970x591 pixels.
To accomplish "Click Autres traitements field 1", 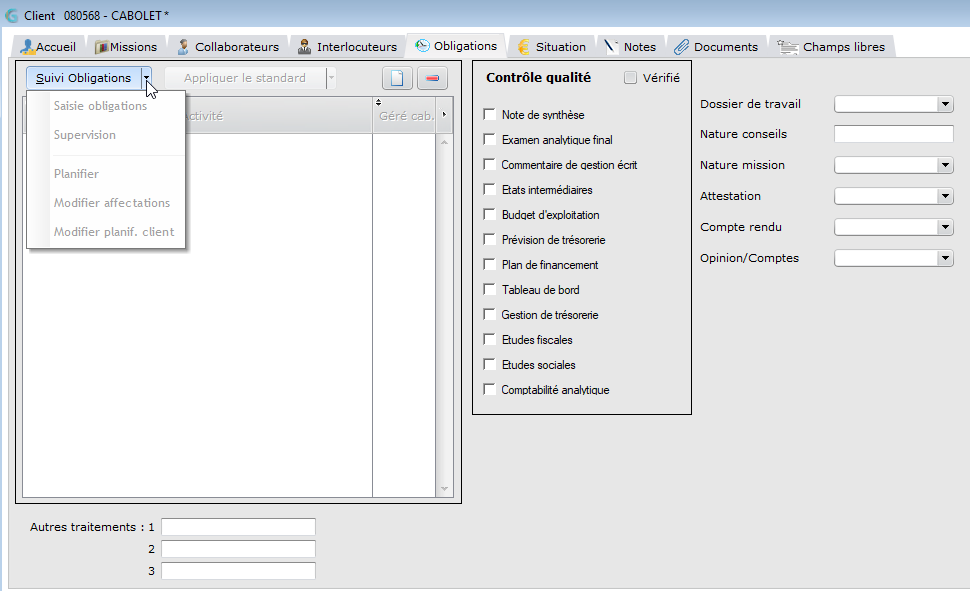I will [x=238, y=527].
